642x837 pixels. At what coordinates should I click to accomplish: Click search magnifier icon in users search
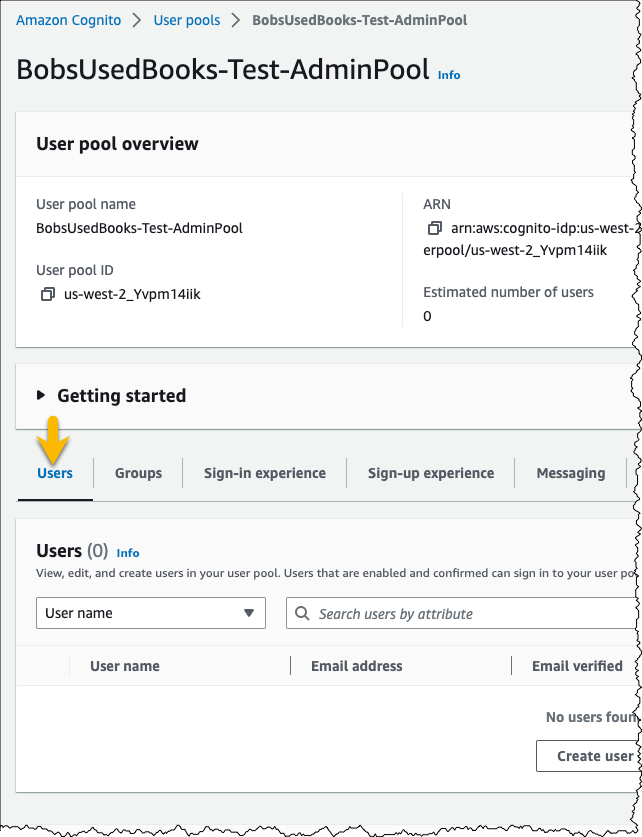(x=302, y=613)
